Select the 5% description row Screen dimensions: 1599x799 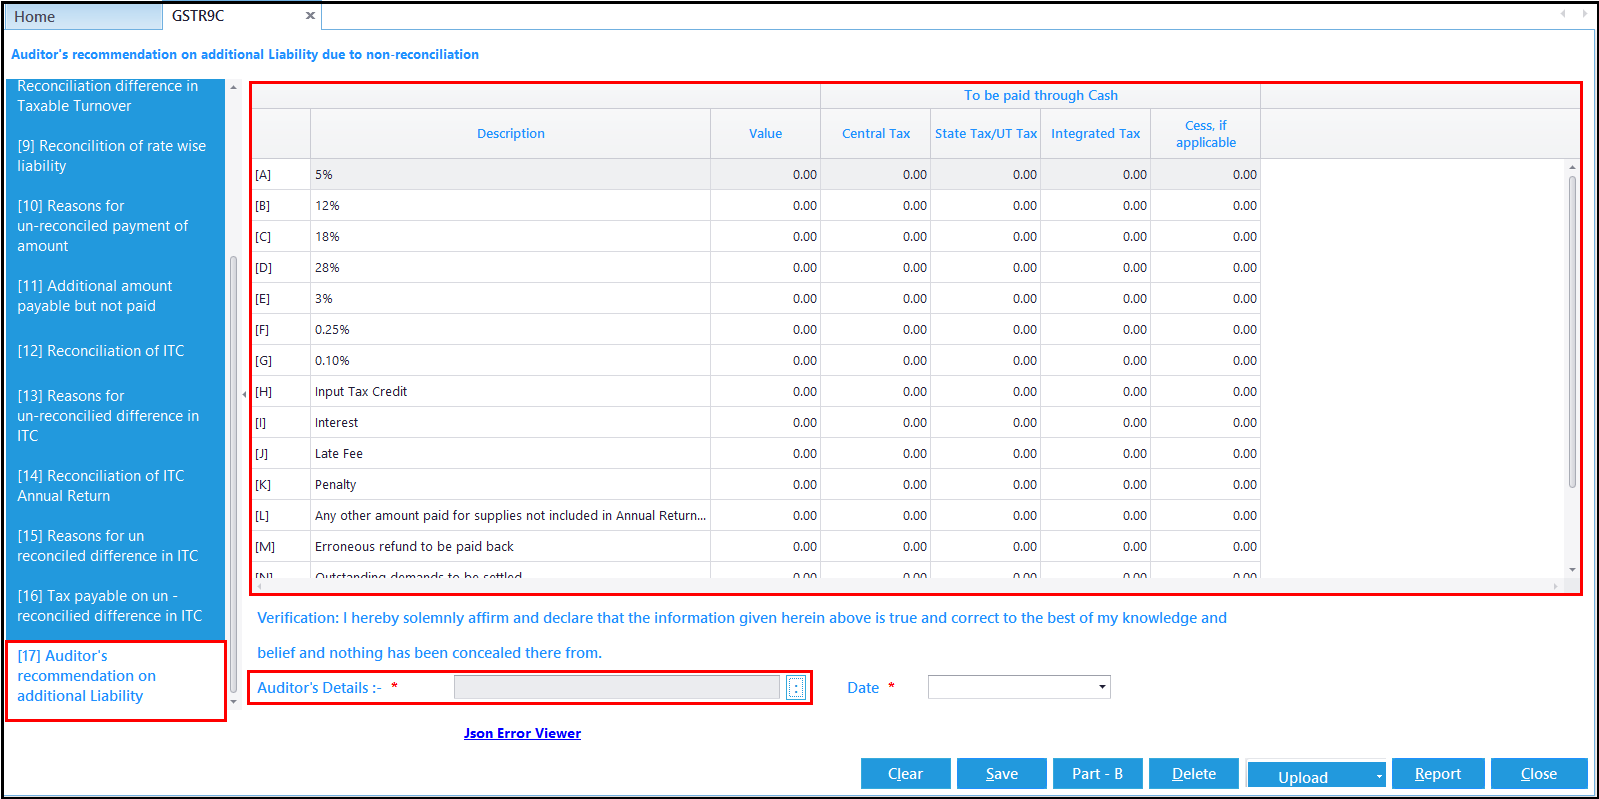511,175
